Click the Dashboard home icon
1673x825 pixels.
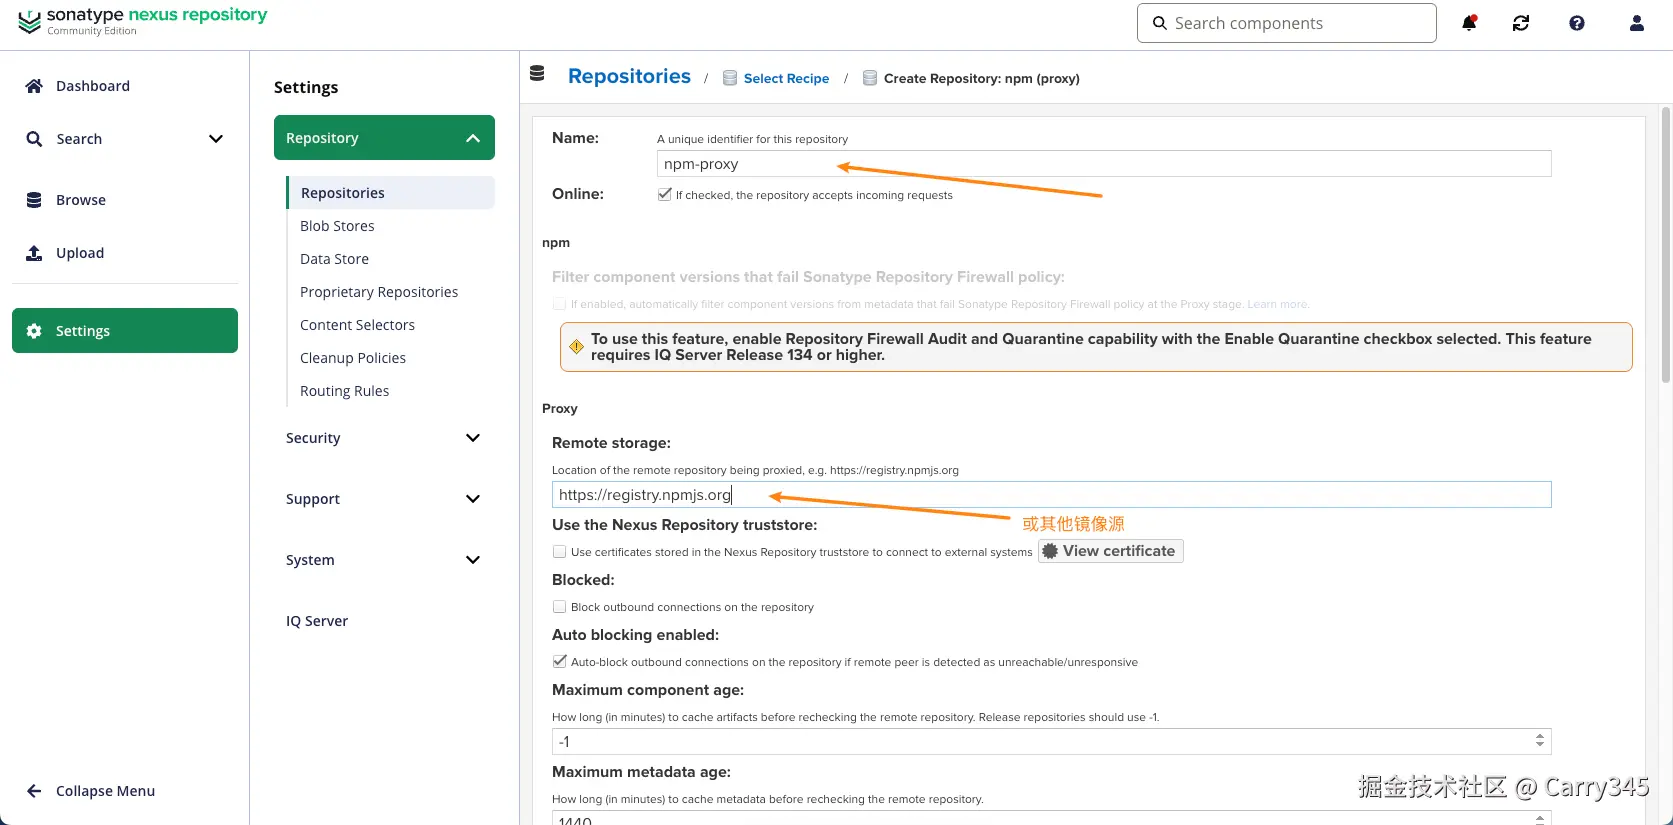tap(34, 86)
